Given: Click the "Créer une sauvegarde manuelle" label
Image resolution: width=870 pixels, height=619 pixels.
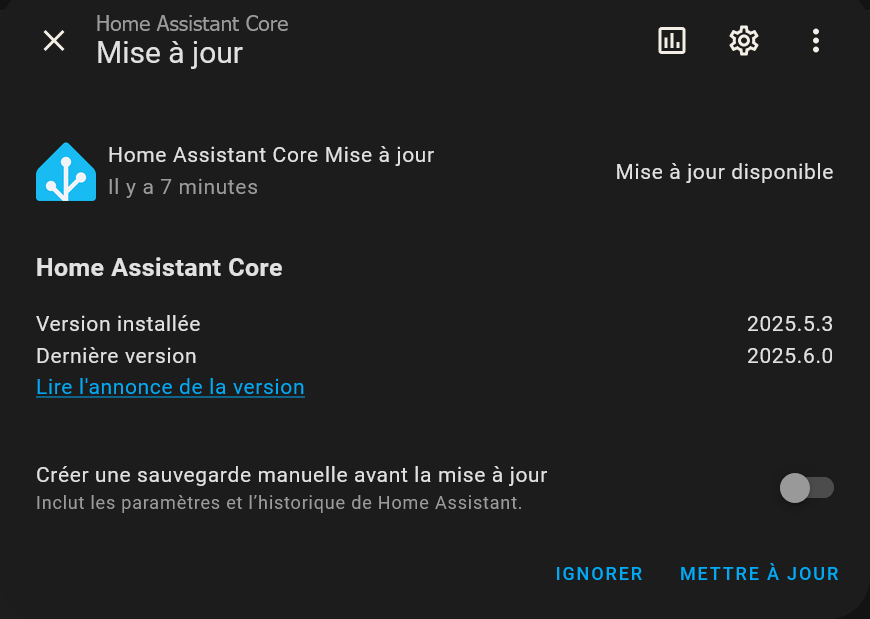Looking at the screenshot, I should pos(291,475).
